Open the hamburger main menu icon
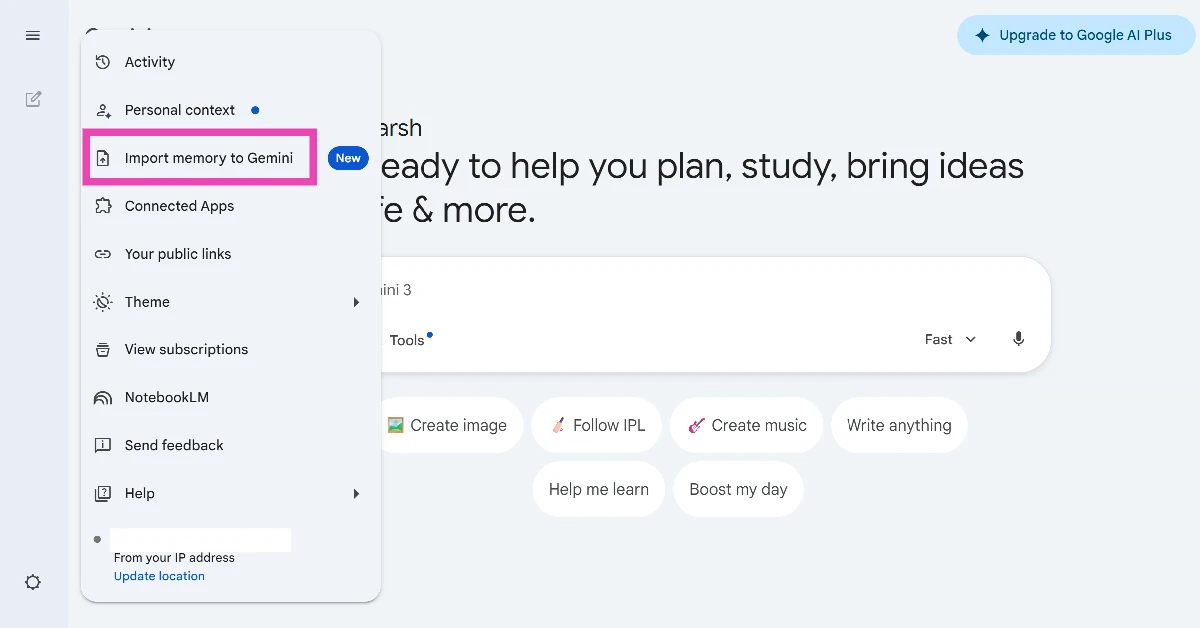The width and height of the screenshot is (1200, 628). tap(33, 36)
